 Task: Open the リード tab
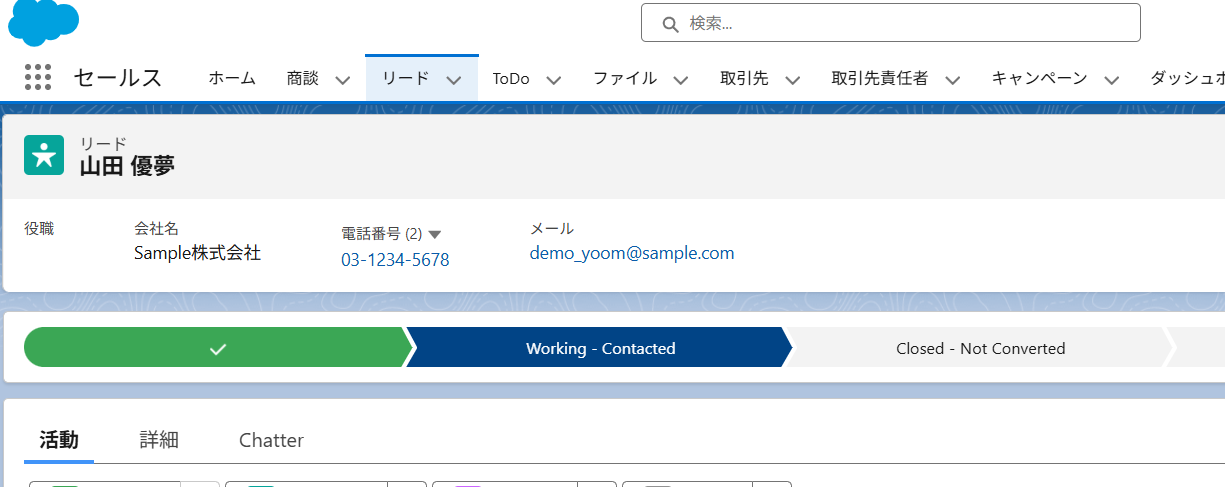pyautogui.click(x=405, y=78)
